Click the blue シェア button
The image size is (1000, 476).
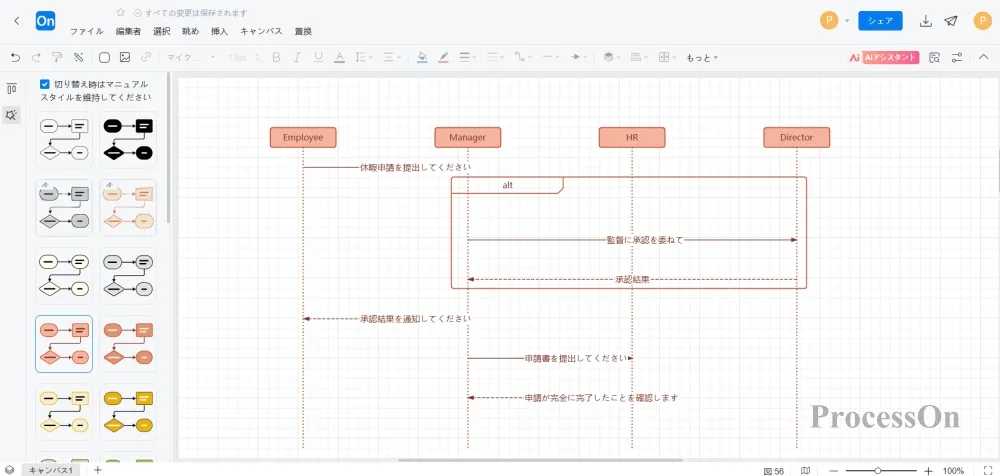(x=880, y=21)
